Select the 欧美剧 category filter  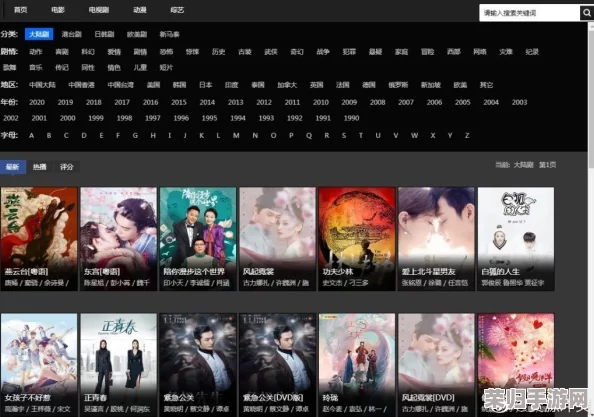[x=137, y=34]
